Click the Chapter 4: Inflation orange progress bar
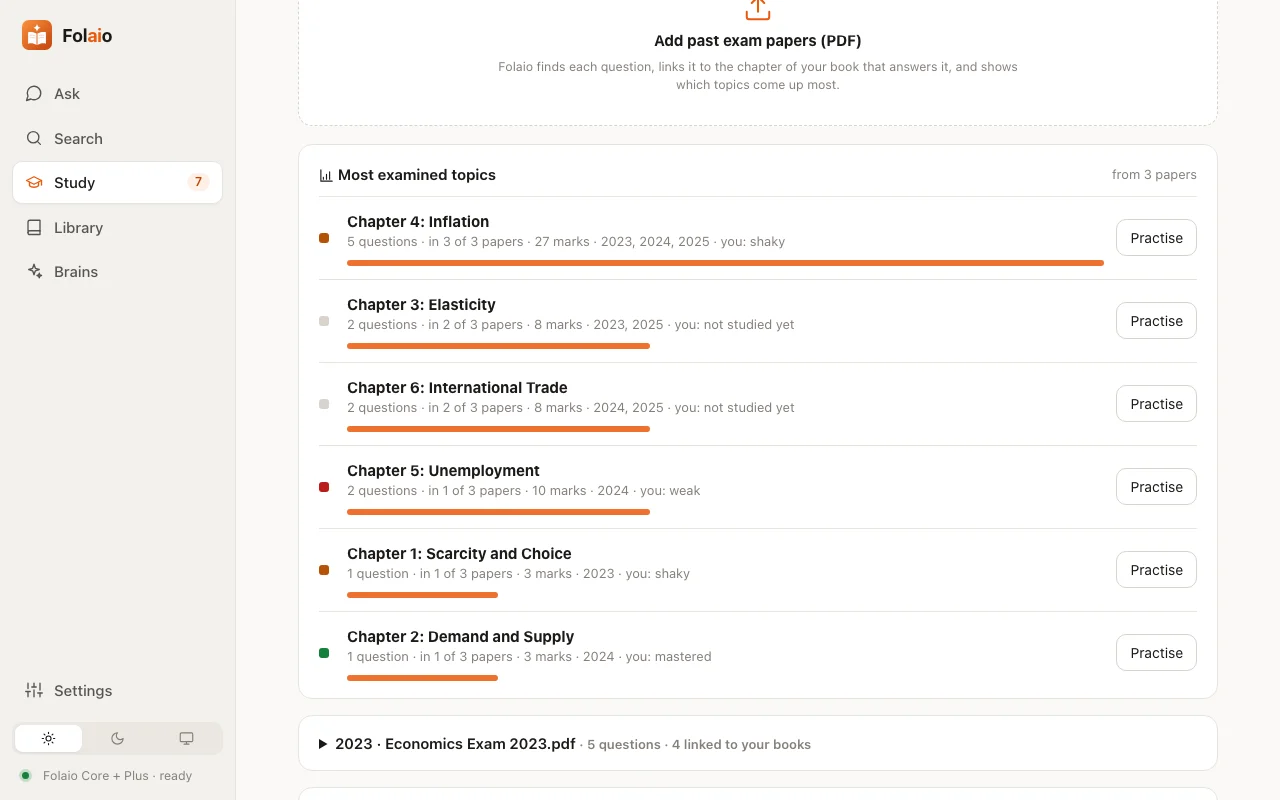Viewport: 1280px width, 800px height. pos(725,263)
